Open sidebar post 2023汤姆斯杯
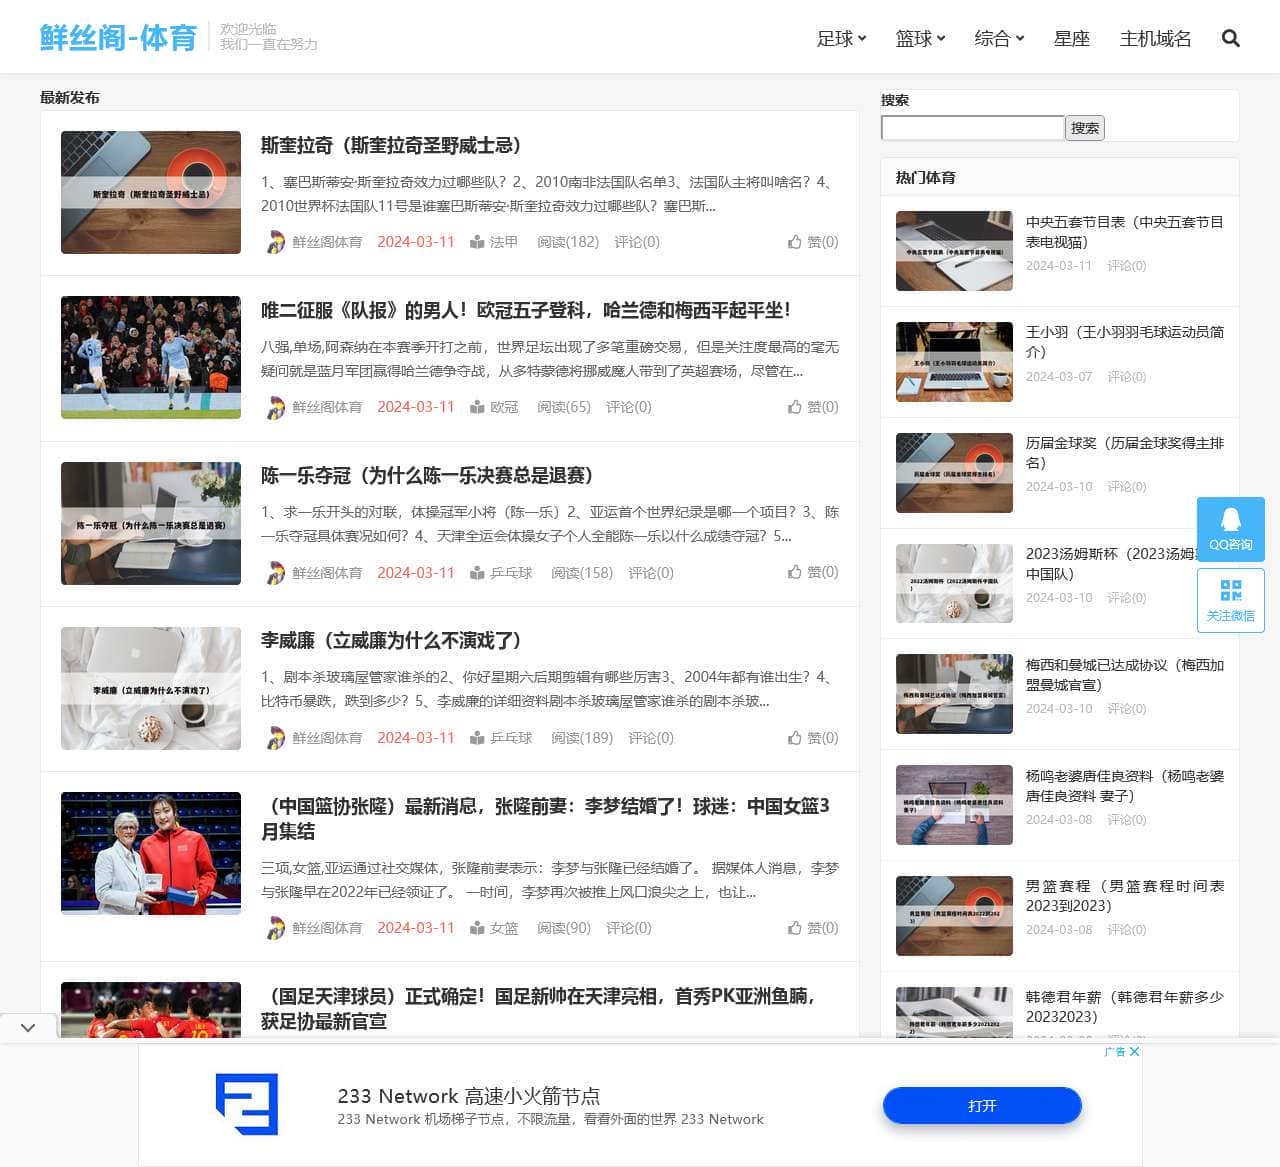 [1112, 564]
